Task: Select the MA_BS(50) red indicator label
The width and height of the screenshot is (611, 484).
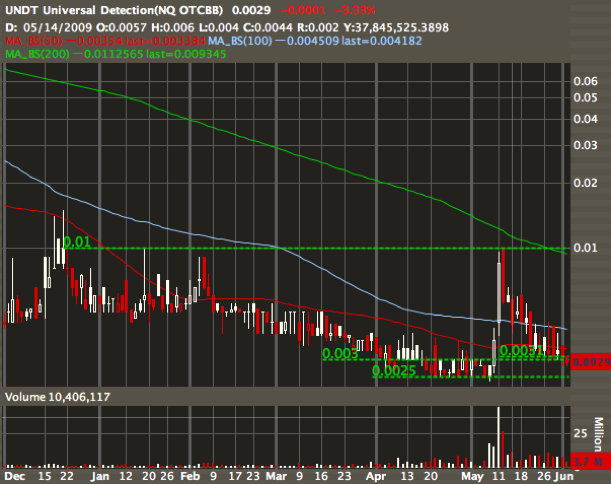Action: (105, 41)
